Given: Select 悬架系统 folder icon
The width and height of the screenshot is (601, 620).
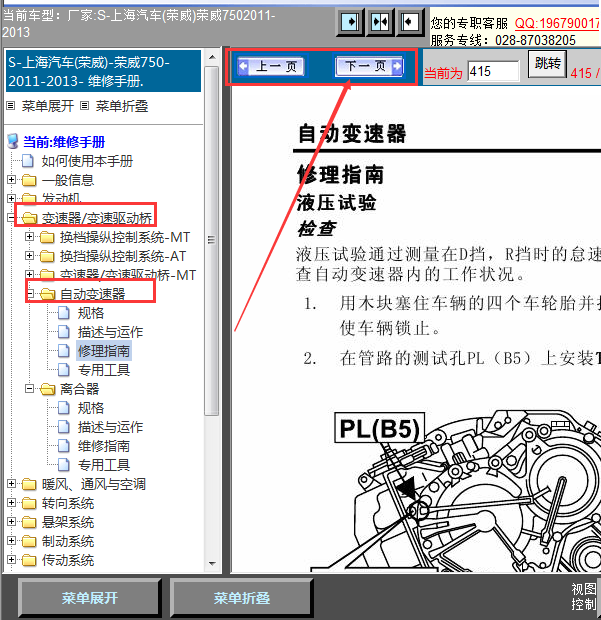Looking at the screenshot, I should tap(29, 522).
